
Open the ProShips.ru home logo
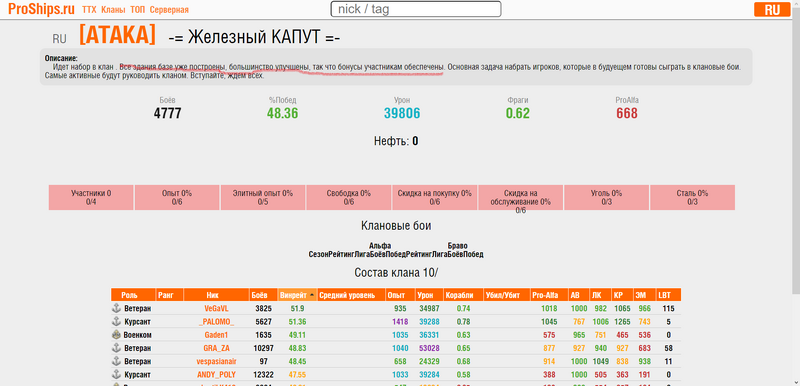click(x=41, y=9)
